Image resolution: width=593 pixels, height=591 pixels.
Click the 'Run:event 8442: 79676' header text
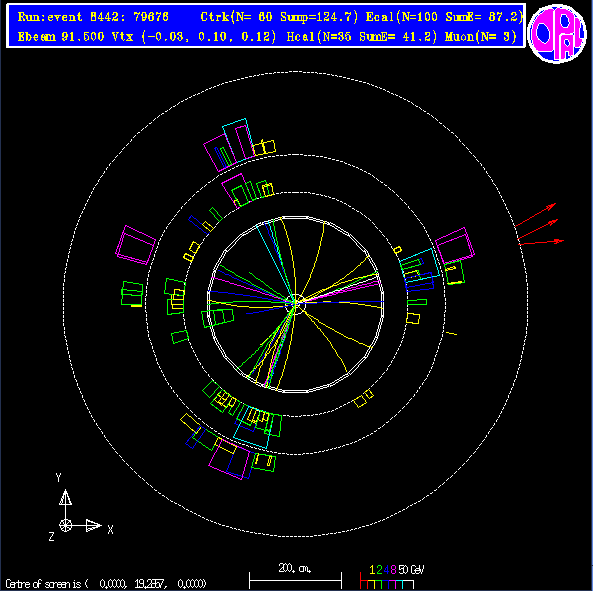[x=93, y=17]
